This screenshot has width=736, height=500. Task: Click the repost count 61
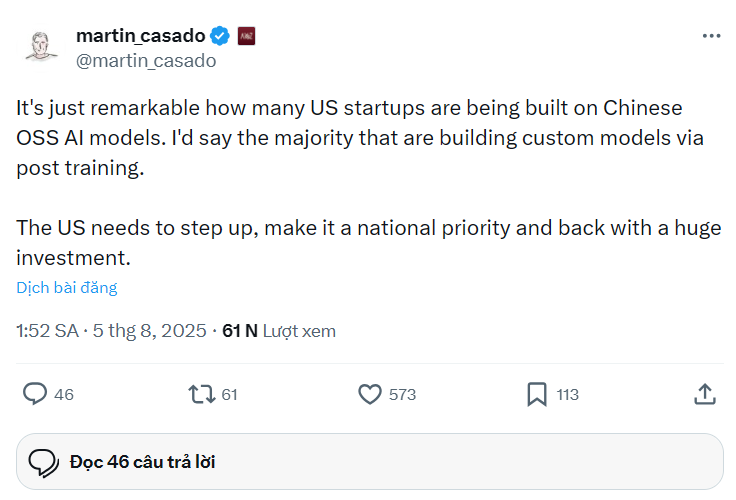coord(230,395)
